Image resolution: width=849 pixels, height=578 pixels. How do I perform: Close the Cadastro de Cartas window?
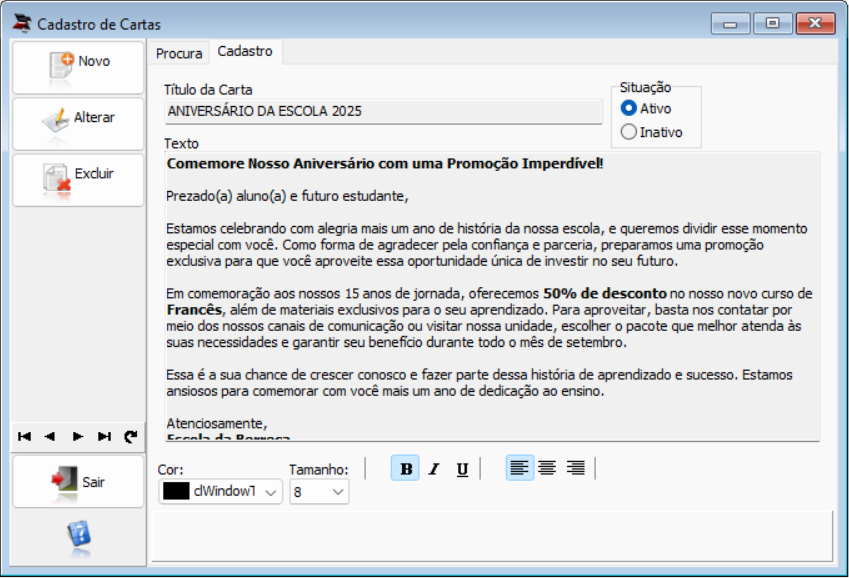815,23
